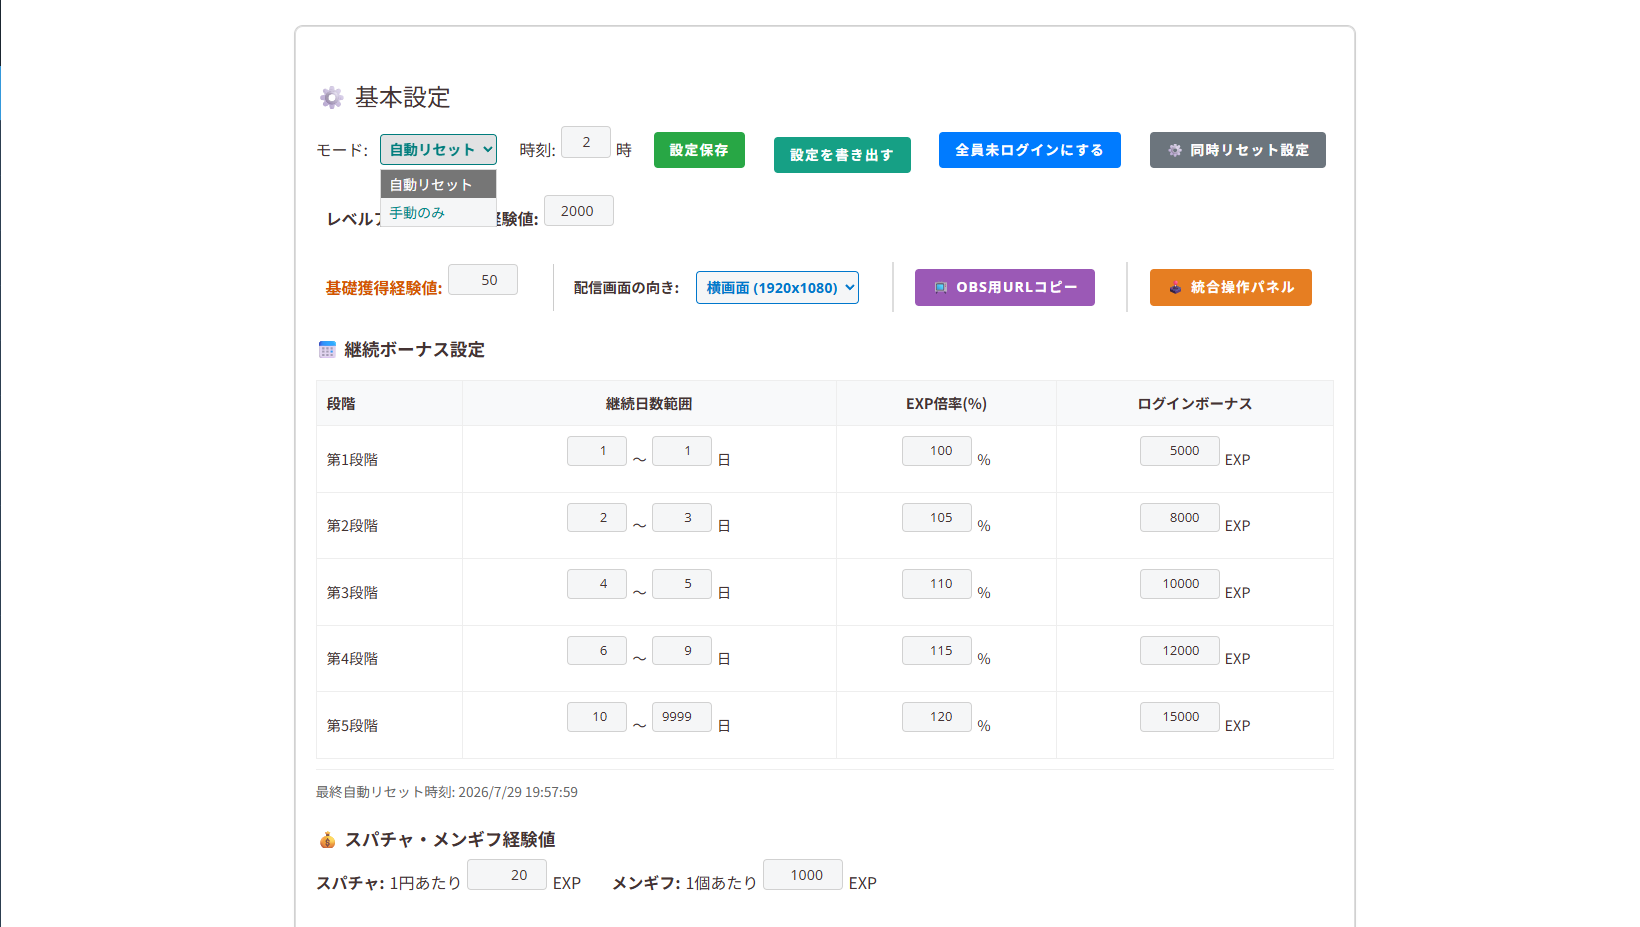Open the モード dropdown showing 自動リセット
Image resolution: width=1640 pixels, height=927 pixels.
point(438,149)
